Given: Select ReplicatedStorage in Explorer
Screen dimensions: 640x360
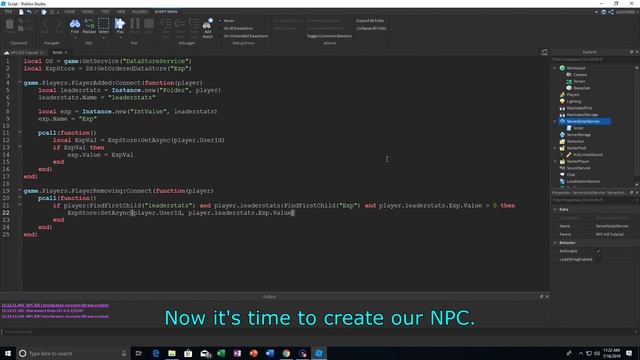Looking at the screenshot, I should [582, 115].
